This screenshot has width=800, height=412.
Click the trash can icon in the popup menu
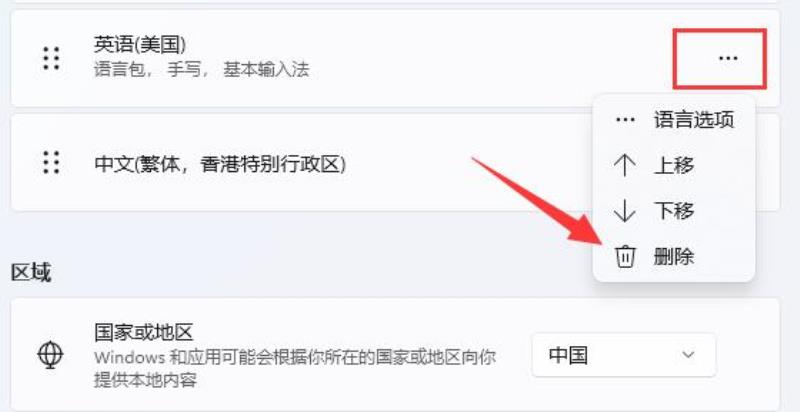coord(624,256)
